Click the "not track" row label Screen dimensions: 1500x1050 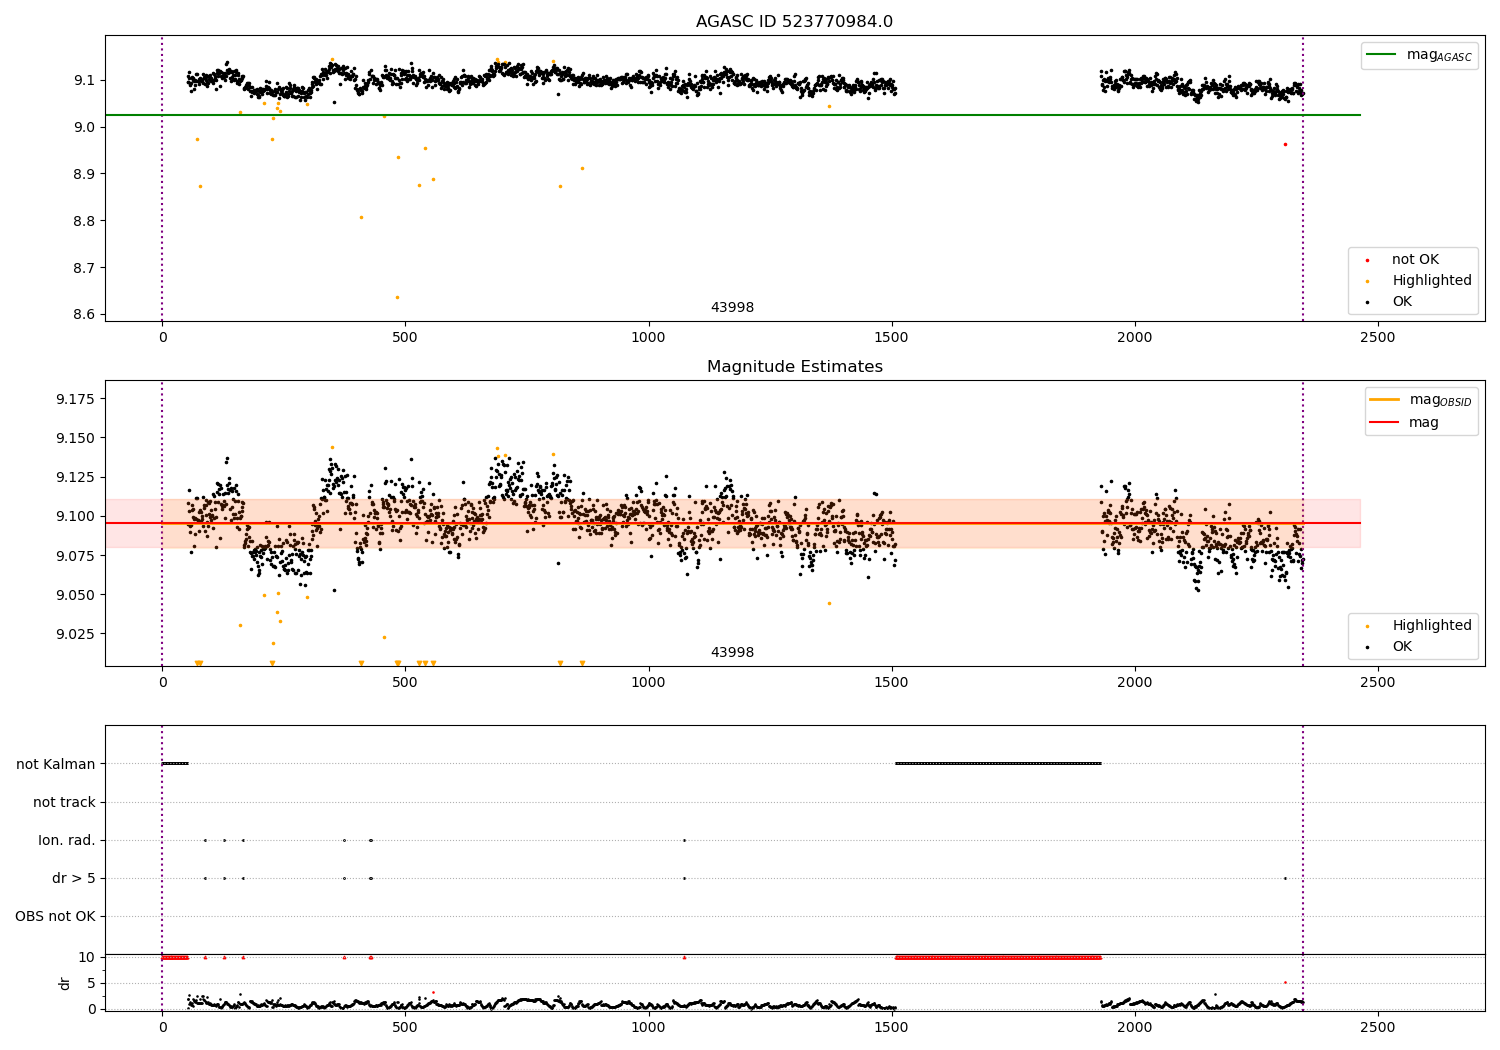(x=64, y=802)
